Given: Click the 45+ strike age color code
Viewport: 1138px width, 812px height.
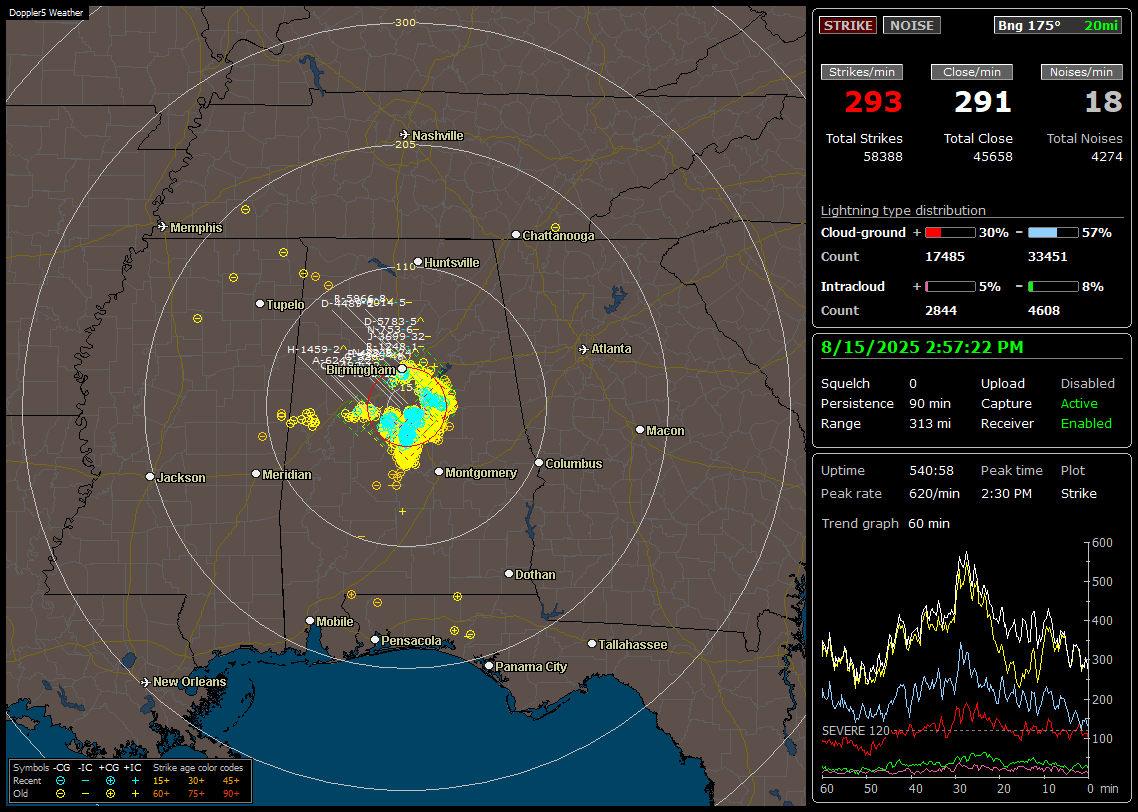Looking at the screenshot, I should (x=231, y=781).
